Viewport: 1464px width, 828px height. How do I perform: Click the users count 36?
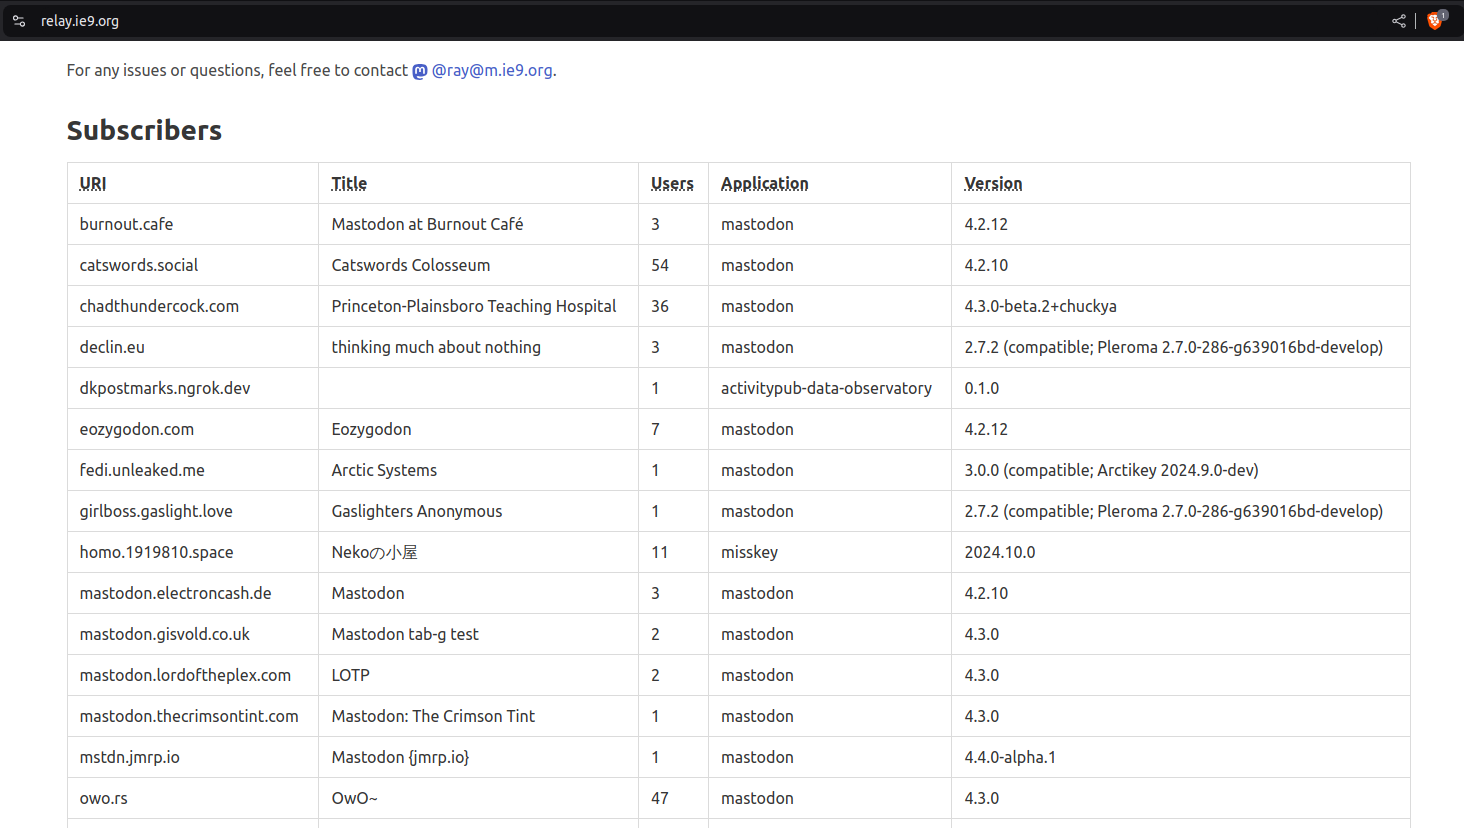point(660,306)
